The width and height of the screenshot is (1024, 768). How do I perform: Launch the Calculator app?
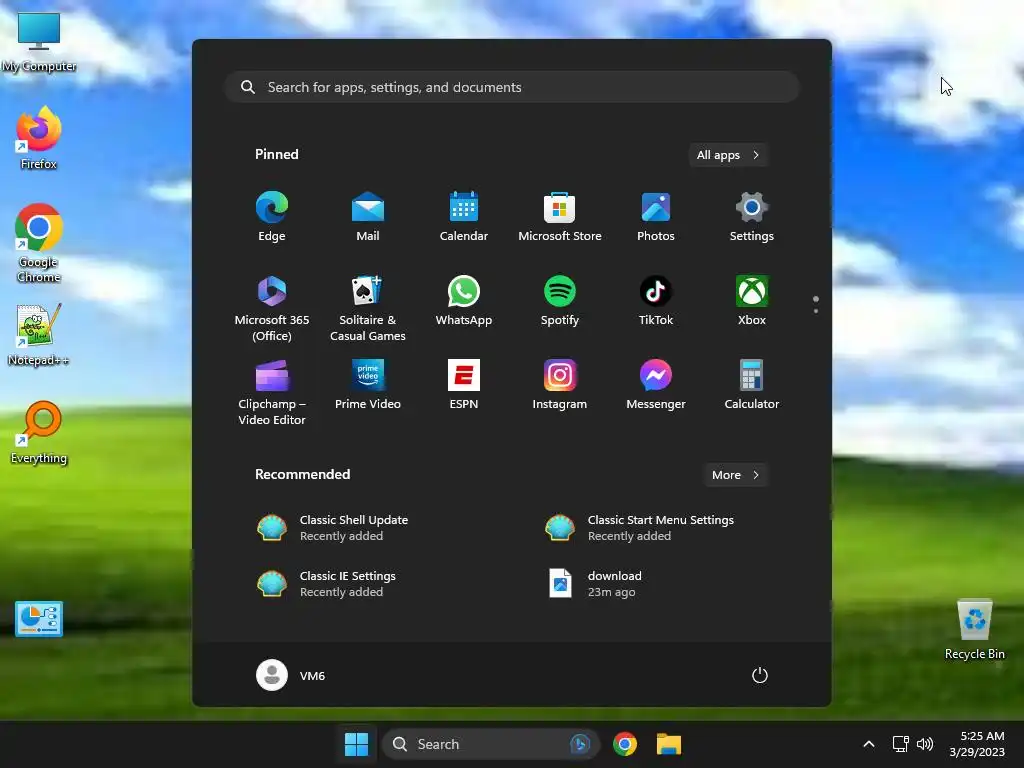[x=752, y=385]
